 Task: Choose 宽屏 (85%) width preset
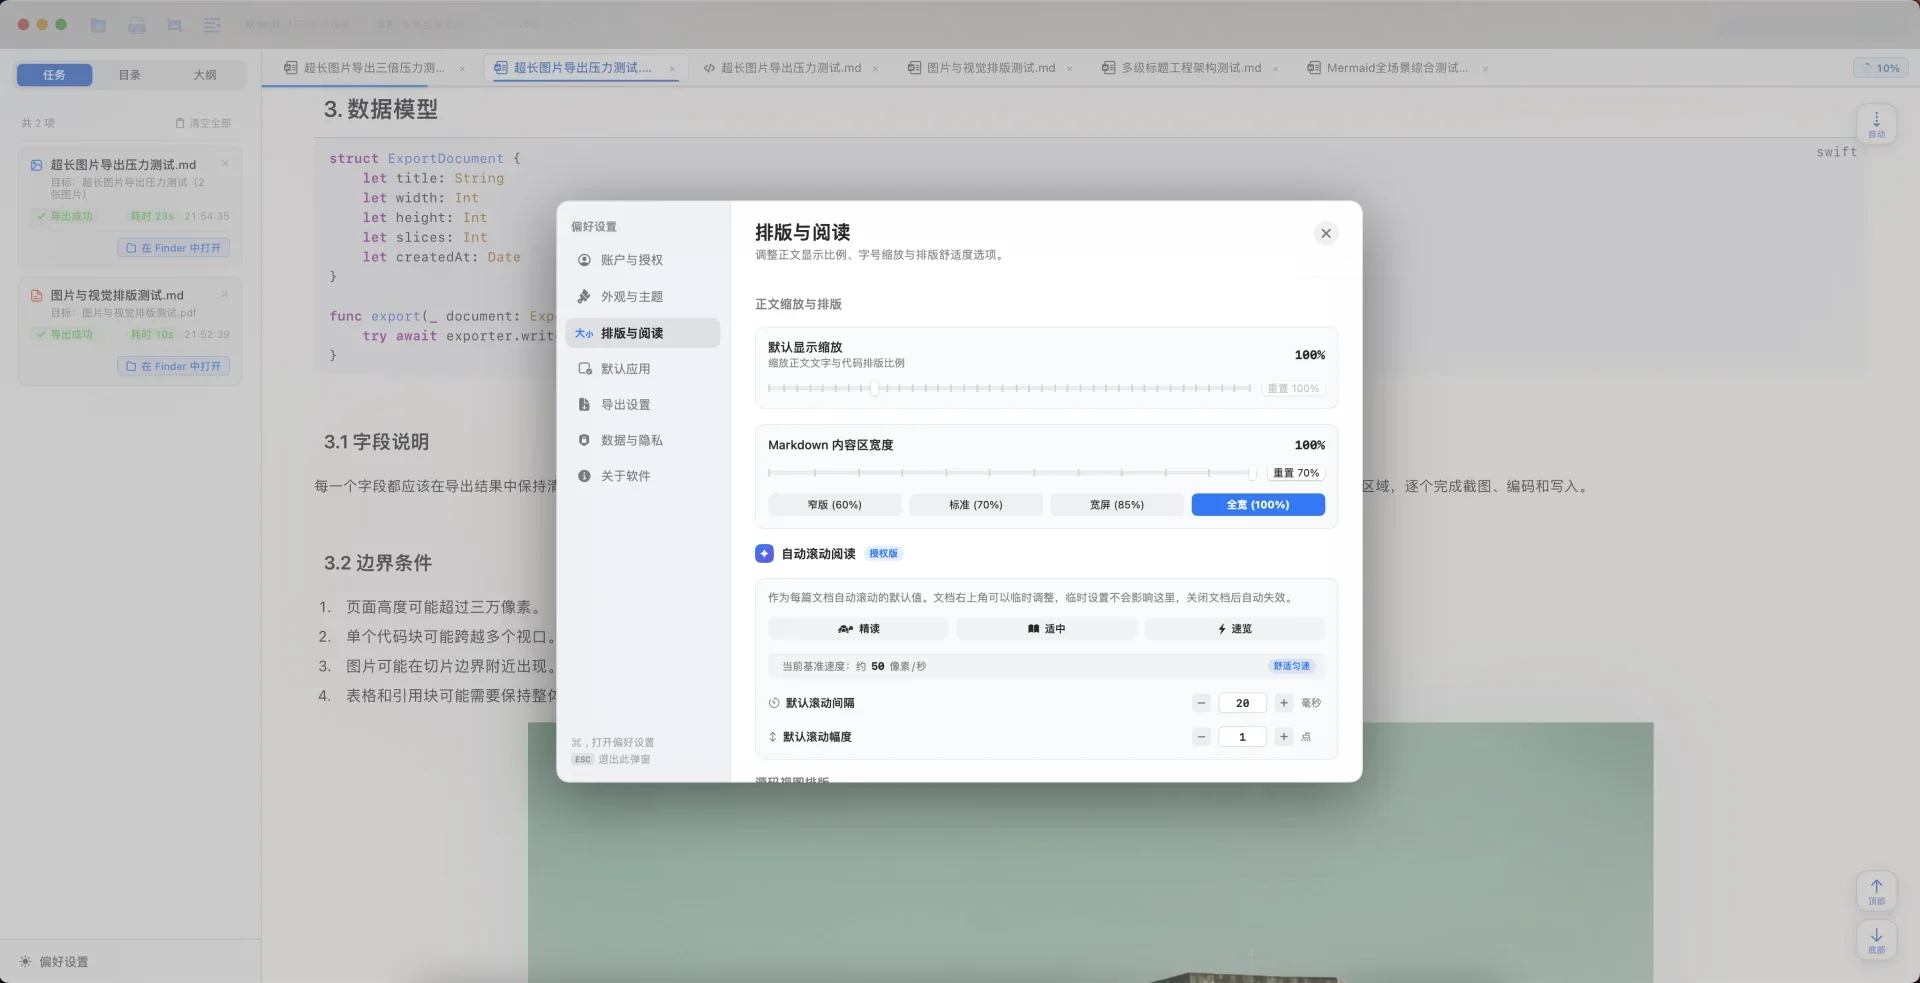point(1117,505)
